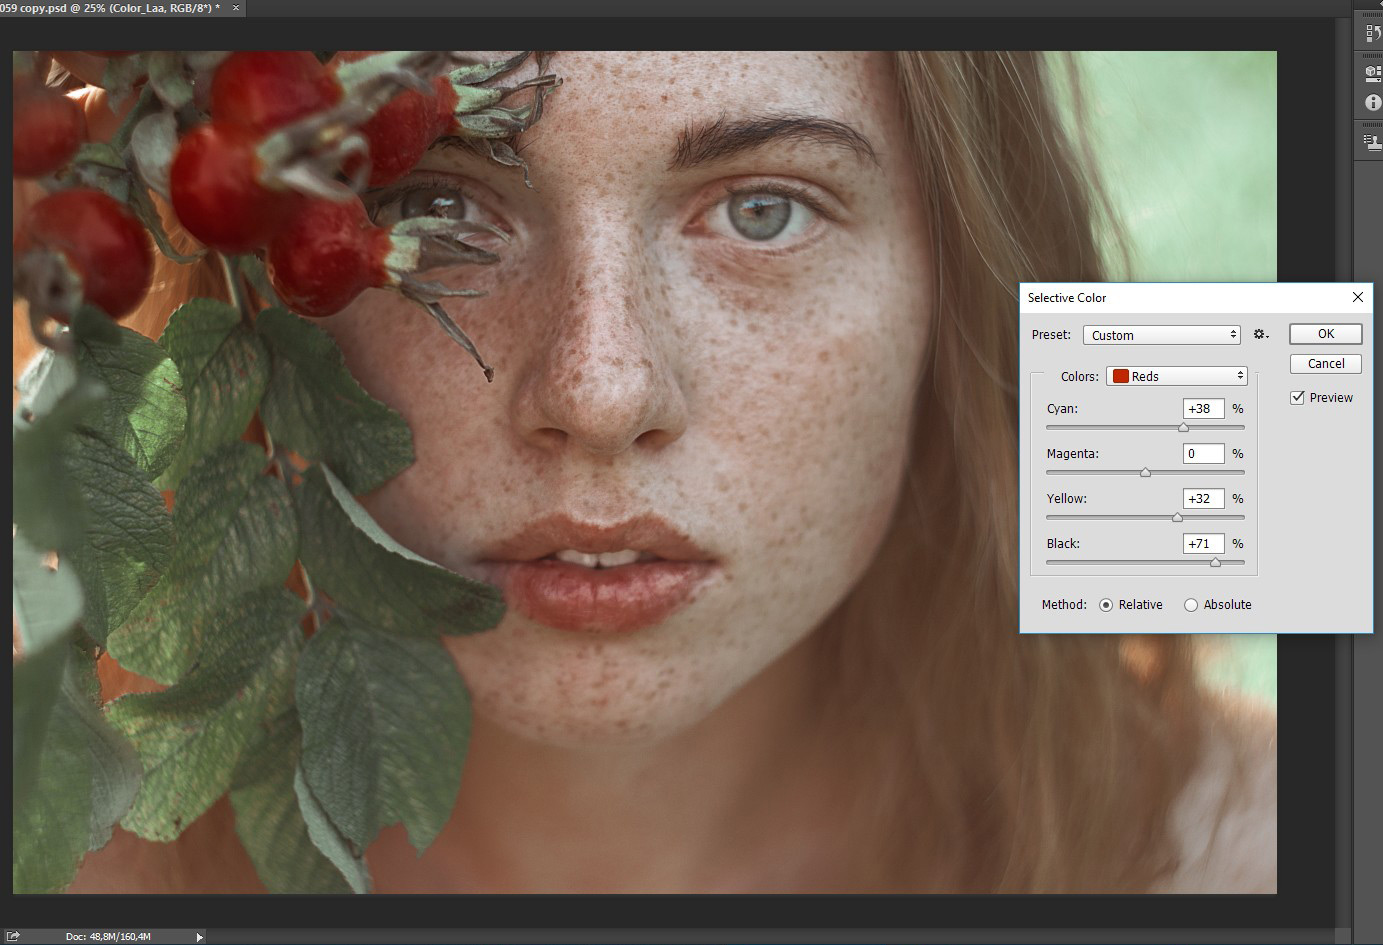
Task: Toggle the Preview checkbox
Action: 1298,397
